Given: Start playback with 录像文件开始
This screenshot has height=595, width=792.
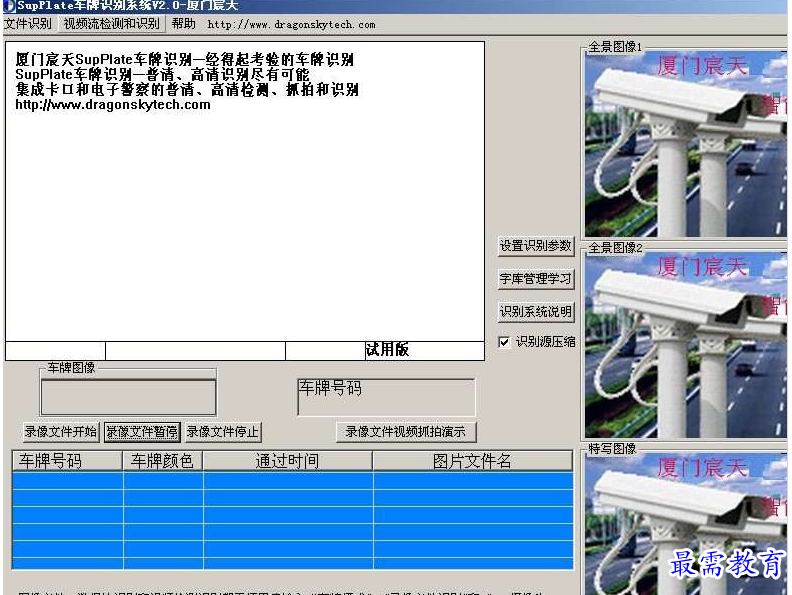Looking at the screenshot, I should coord(61,432).
